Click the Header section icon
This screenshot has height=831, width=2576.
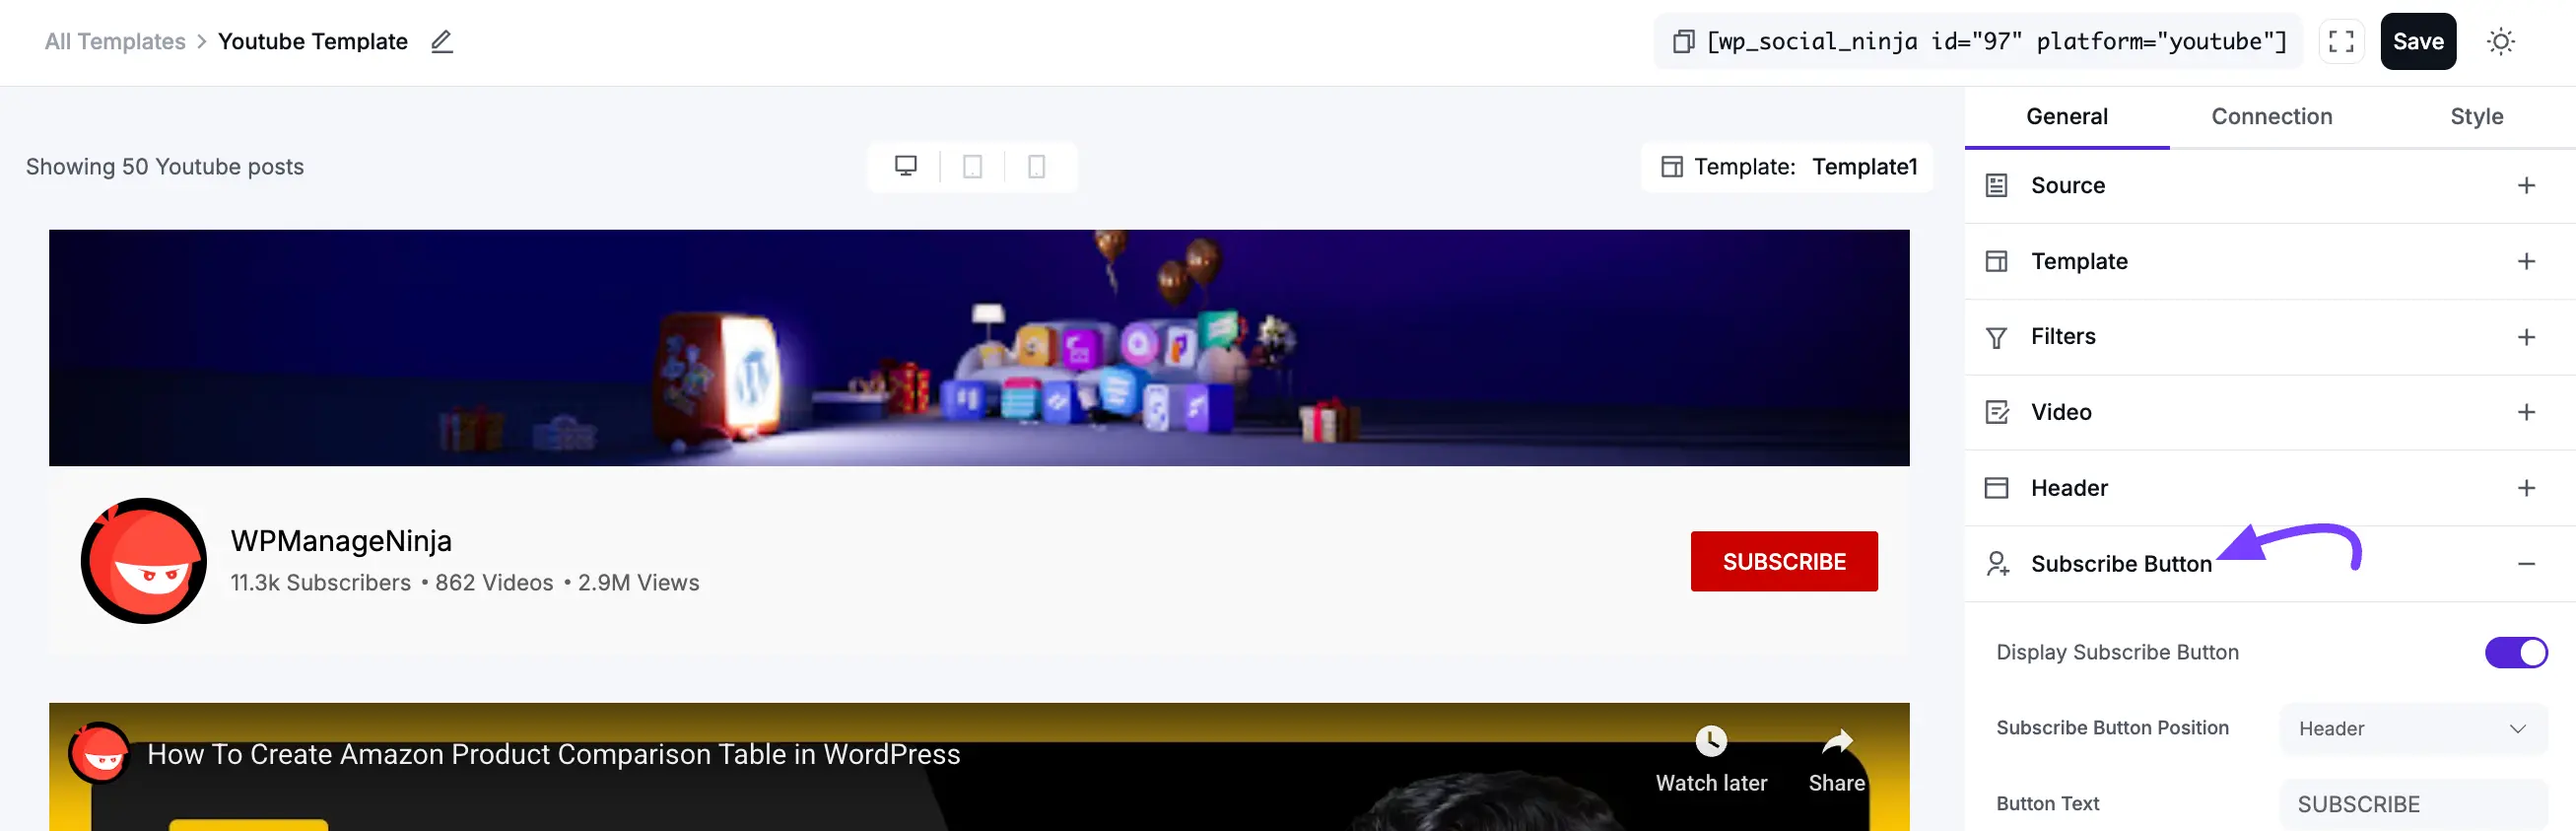pos(1996,488)
